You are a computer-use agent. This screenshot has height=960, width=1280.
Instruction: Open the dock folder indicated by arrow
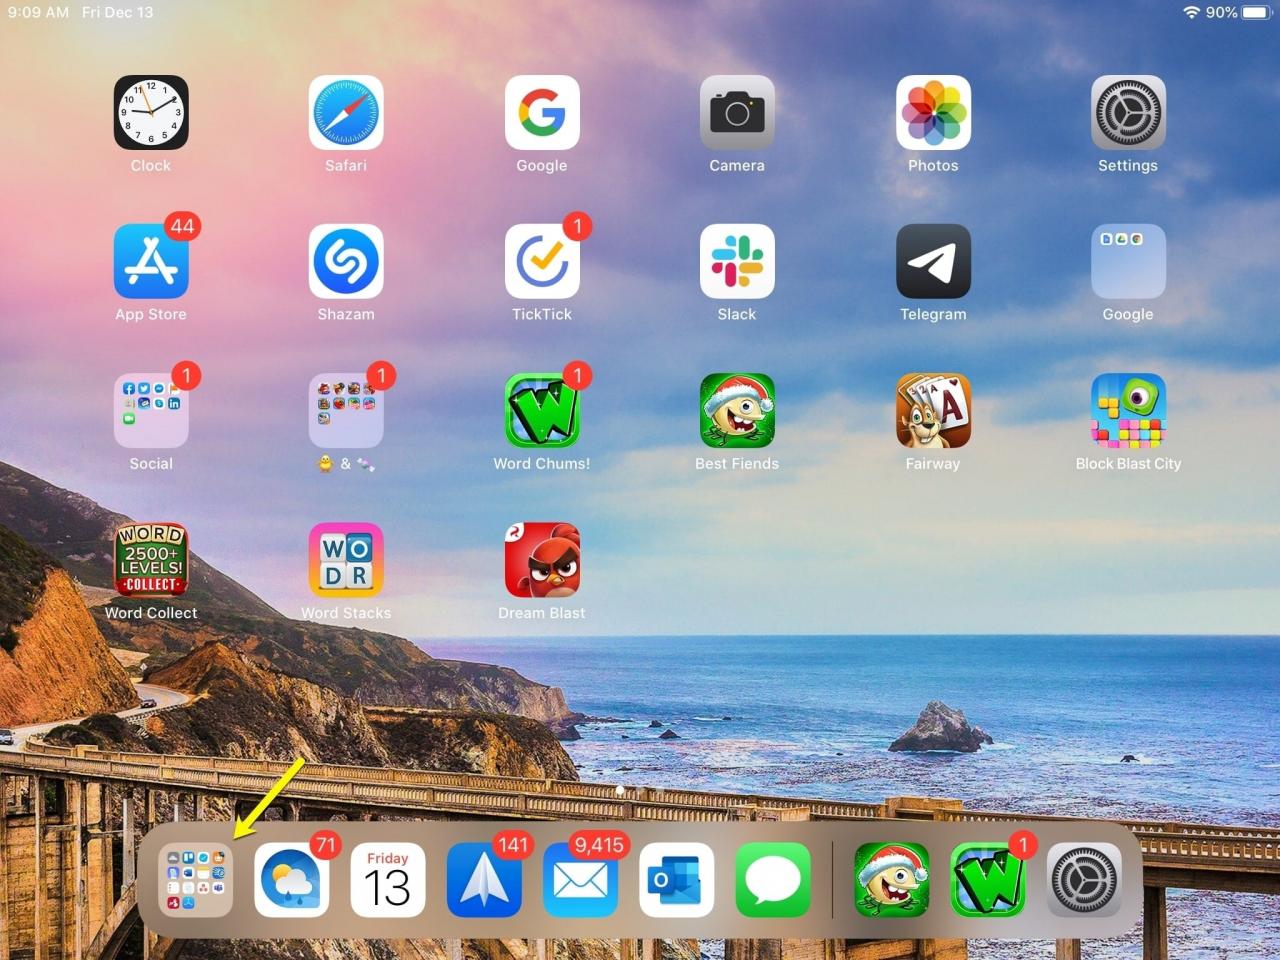pos(196,880)
